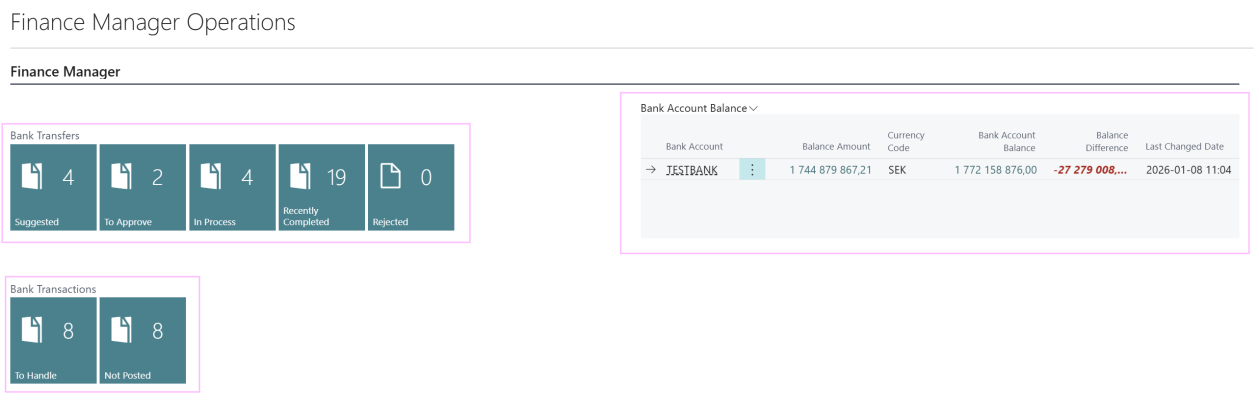Click the SEK currency code cell
Screen dimensions: 1259x416
coord(897,170)
